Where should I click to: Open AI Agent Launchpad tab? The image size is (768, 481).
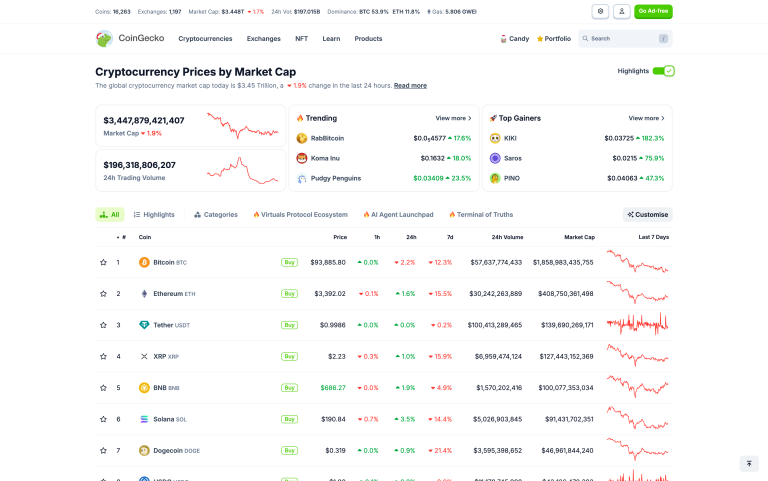(x=398, y=215)
